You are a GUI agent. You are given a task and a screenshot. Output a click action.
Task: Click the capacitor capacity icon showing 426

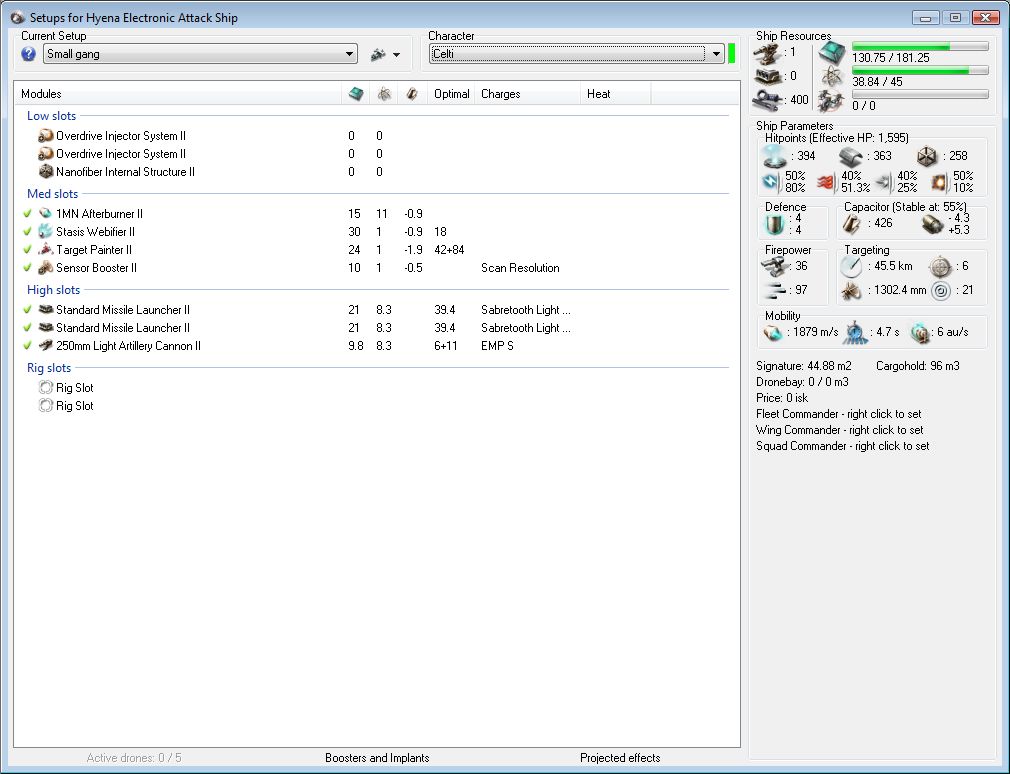851,223
